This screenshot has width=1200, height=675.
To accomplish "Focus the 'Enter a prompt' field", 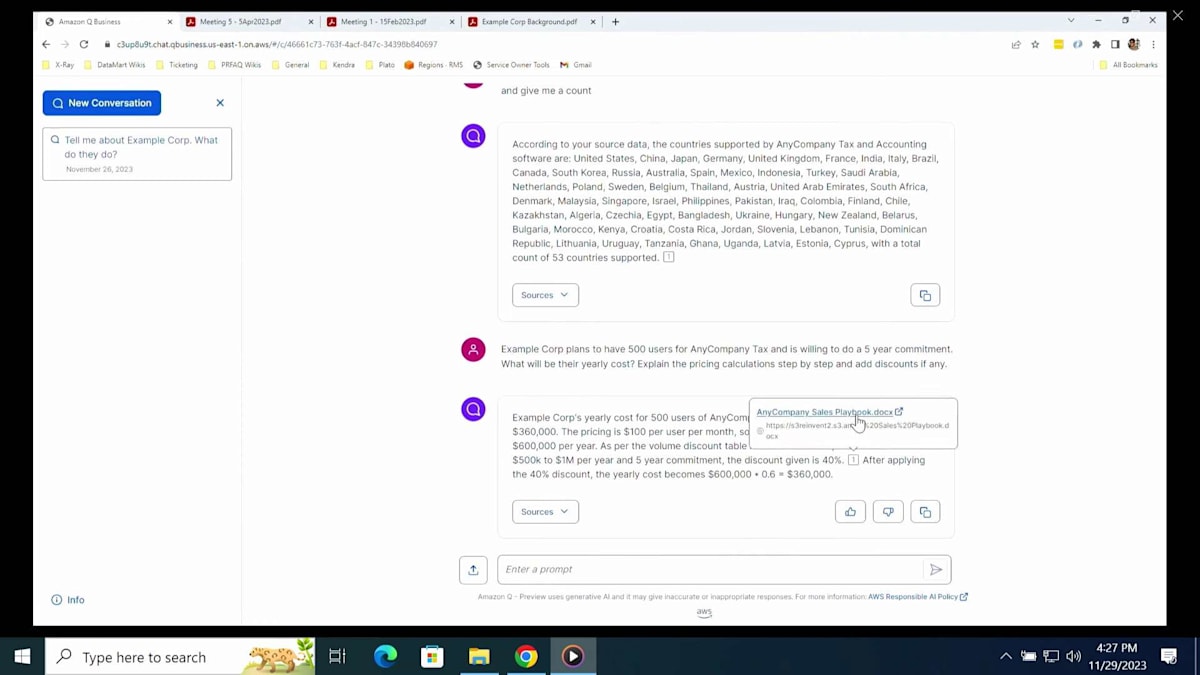I will [x=710, y=570].
